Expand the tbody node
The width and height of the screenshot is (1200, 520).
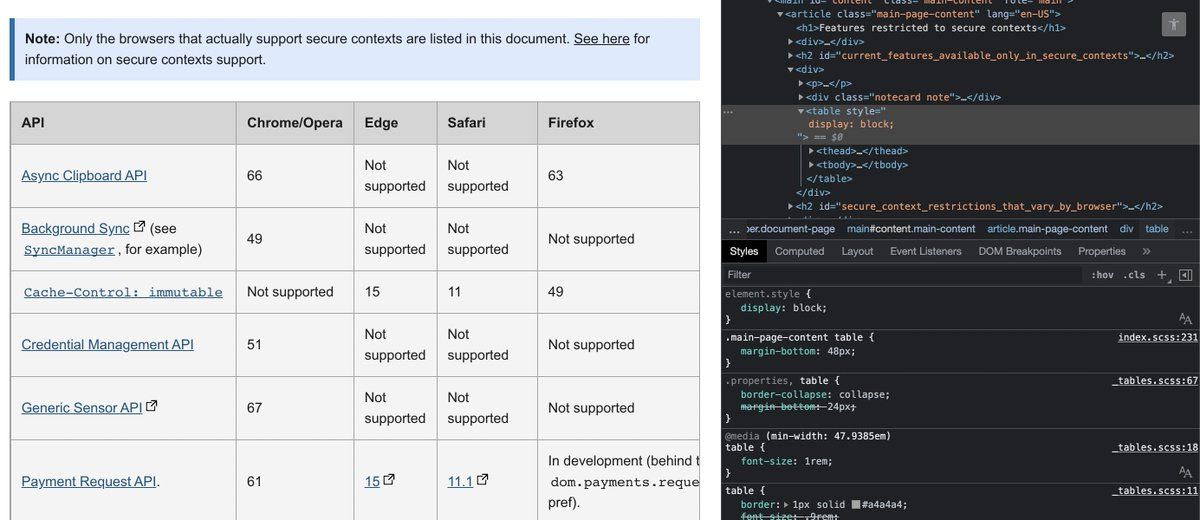[x=812, y=165]
